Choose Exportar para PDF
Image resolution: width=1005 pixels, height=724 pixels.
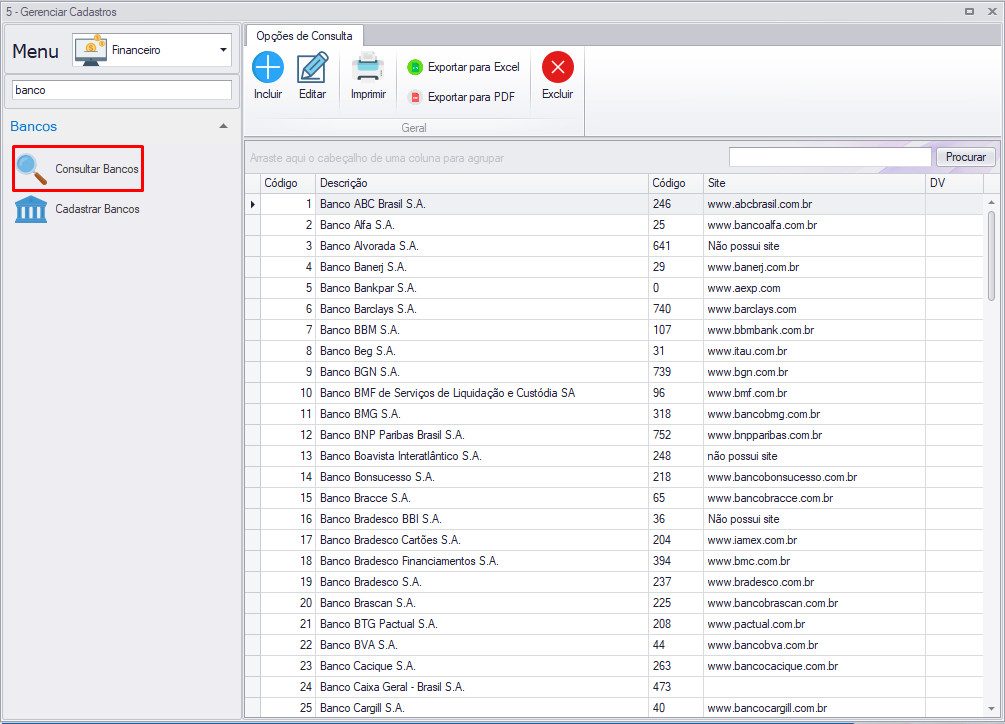461,97
